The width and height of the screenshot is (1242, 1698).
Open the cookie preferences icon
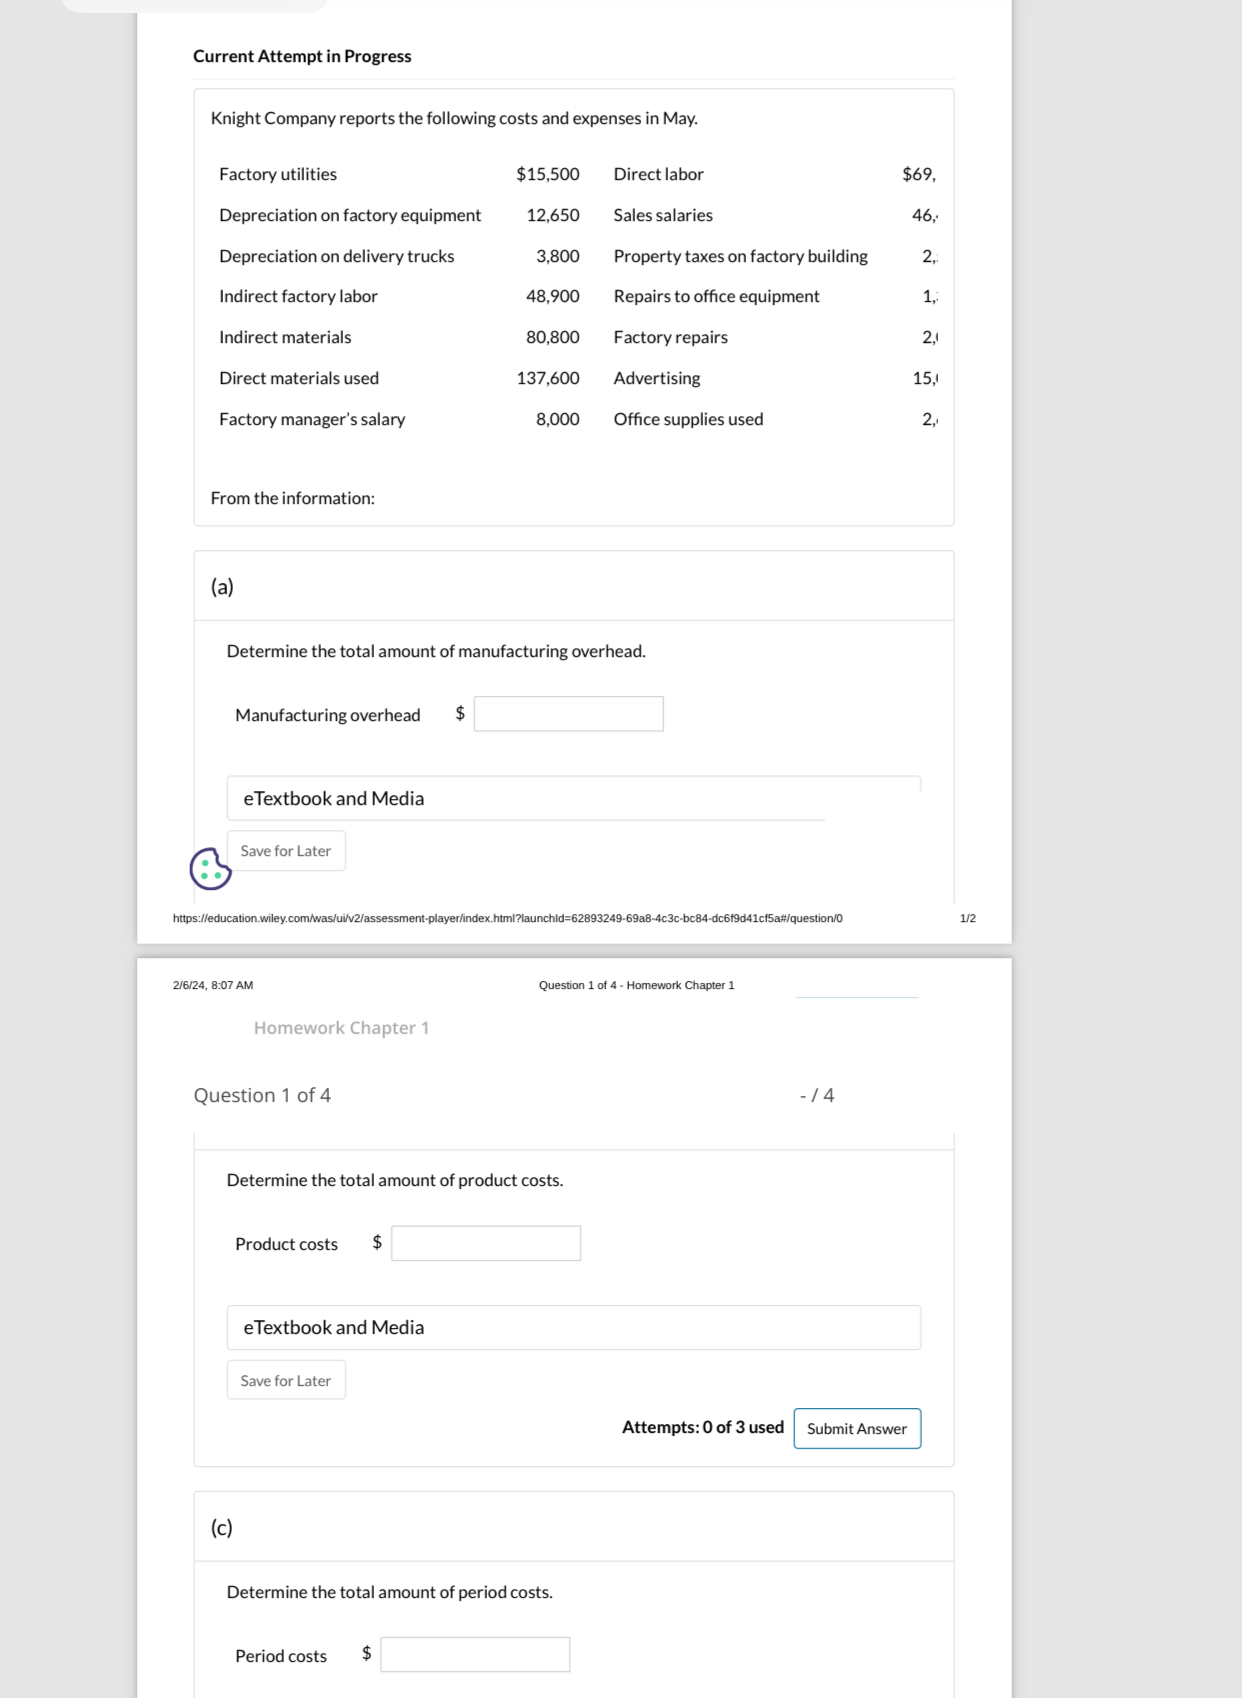pos(210,868)
